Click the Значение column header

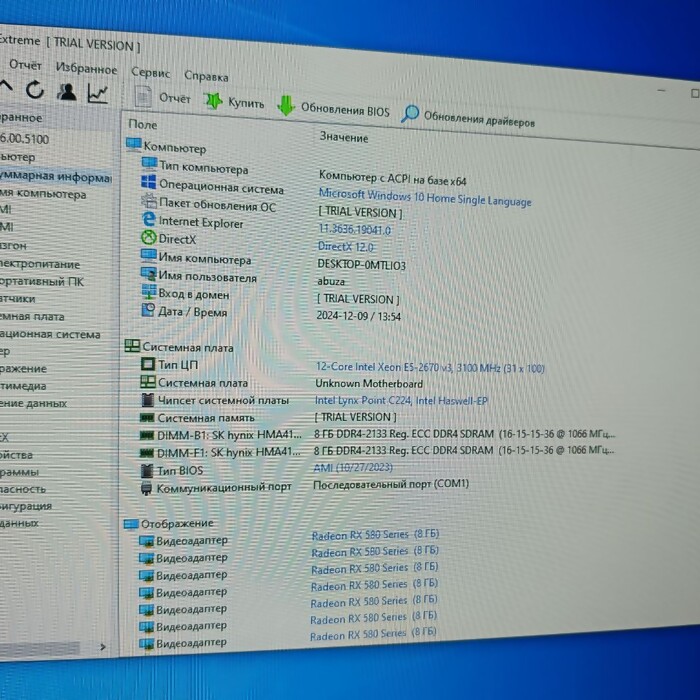point(344,137)
